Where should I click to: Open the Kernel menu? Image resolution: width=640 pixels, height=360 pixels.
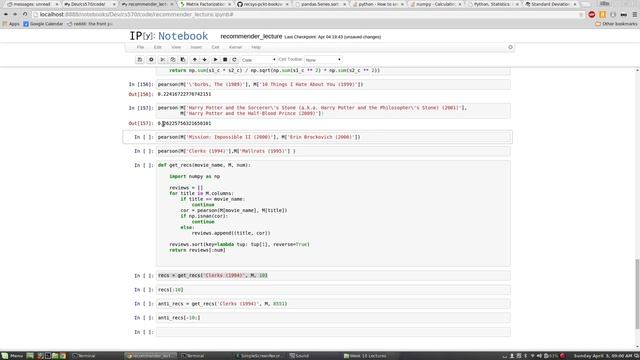click(235, 47)
